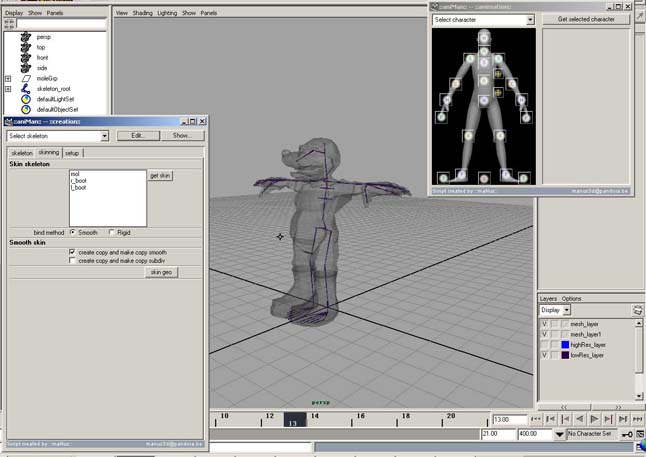
Task: Open the Lighting menu in the viewport
Action: [x=167, y=13]
